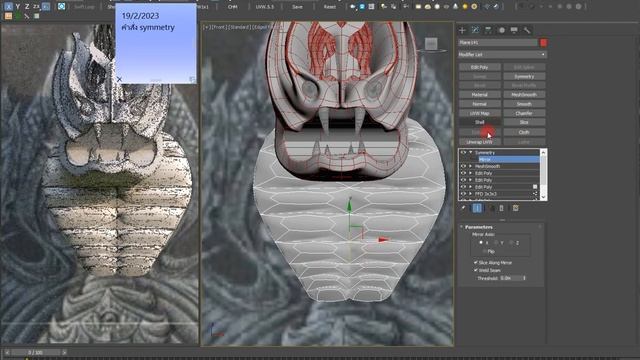Click the Normal modifier button
The height and width of the screenshot is (360, 640).
[x=480, y=104]
